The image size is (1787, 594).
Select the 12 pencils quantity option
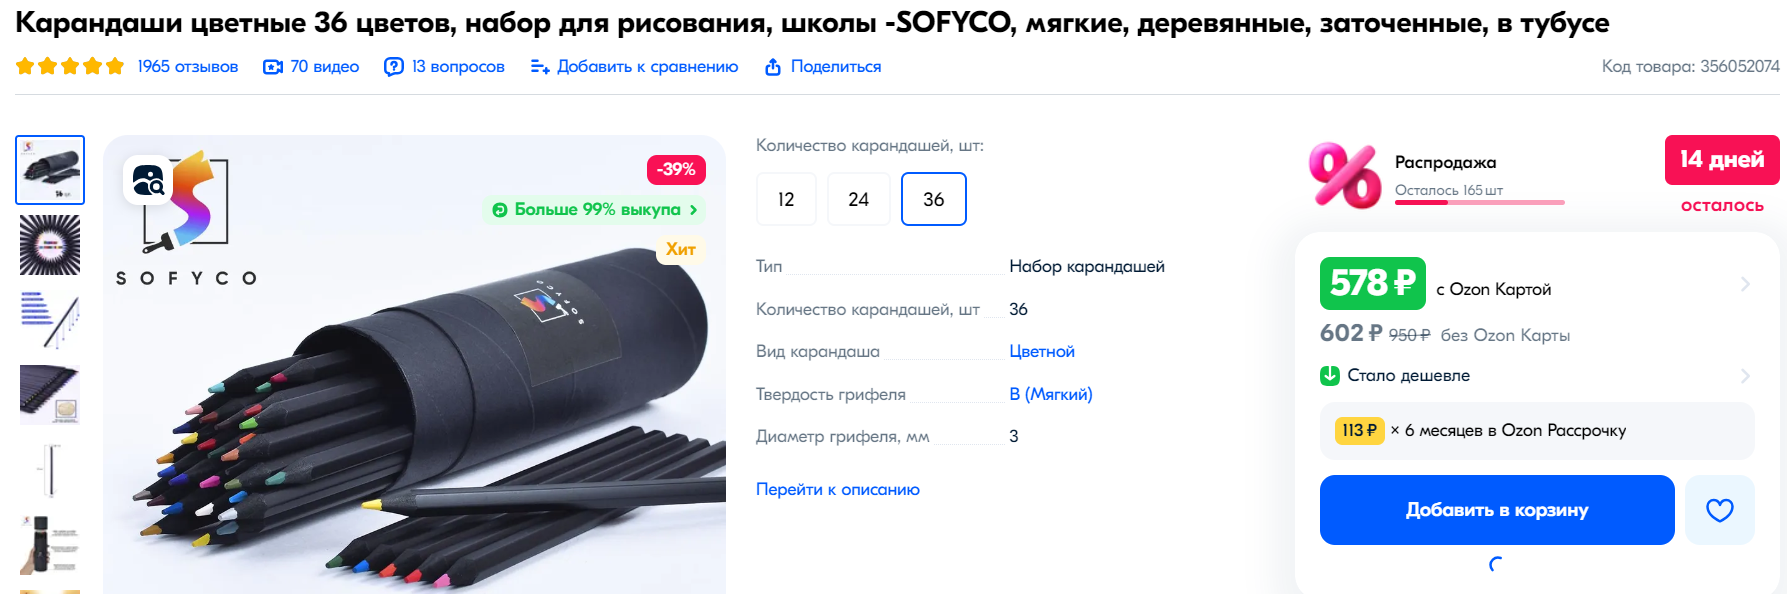click(x=786, y=199)
